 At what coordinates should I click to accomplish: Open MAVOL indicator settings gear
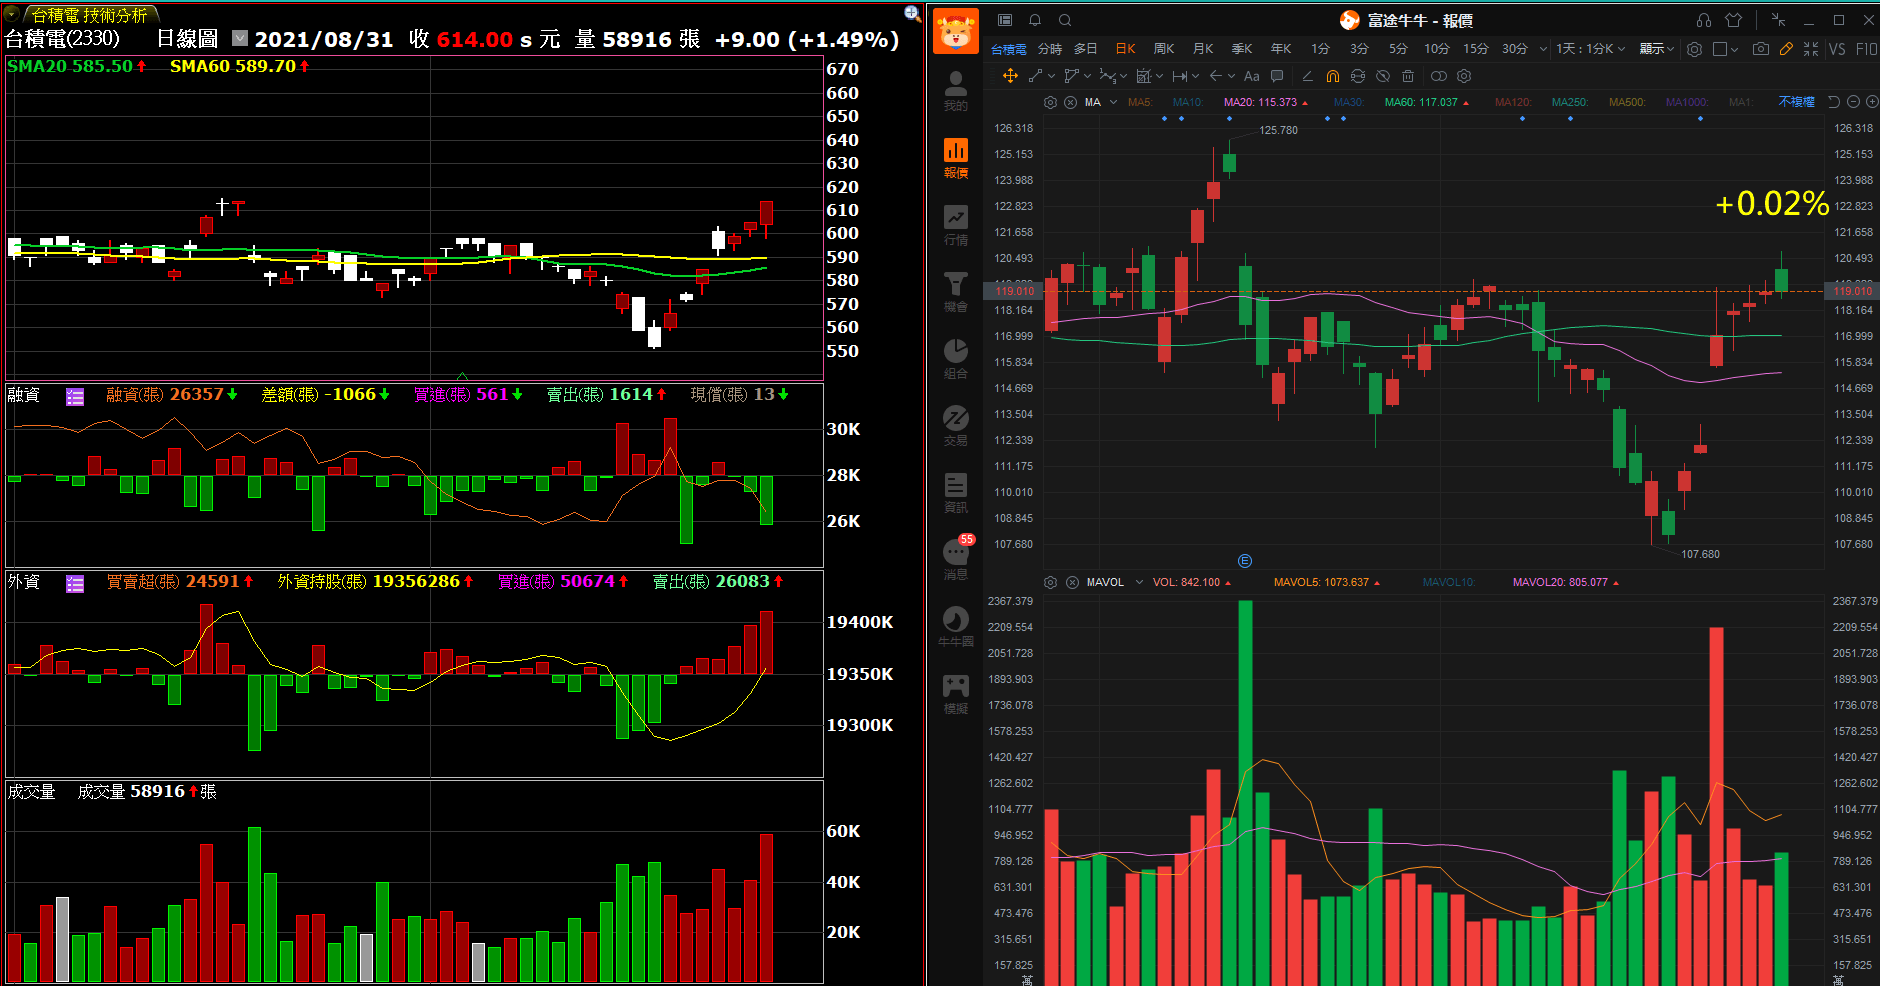point(1050,582)
